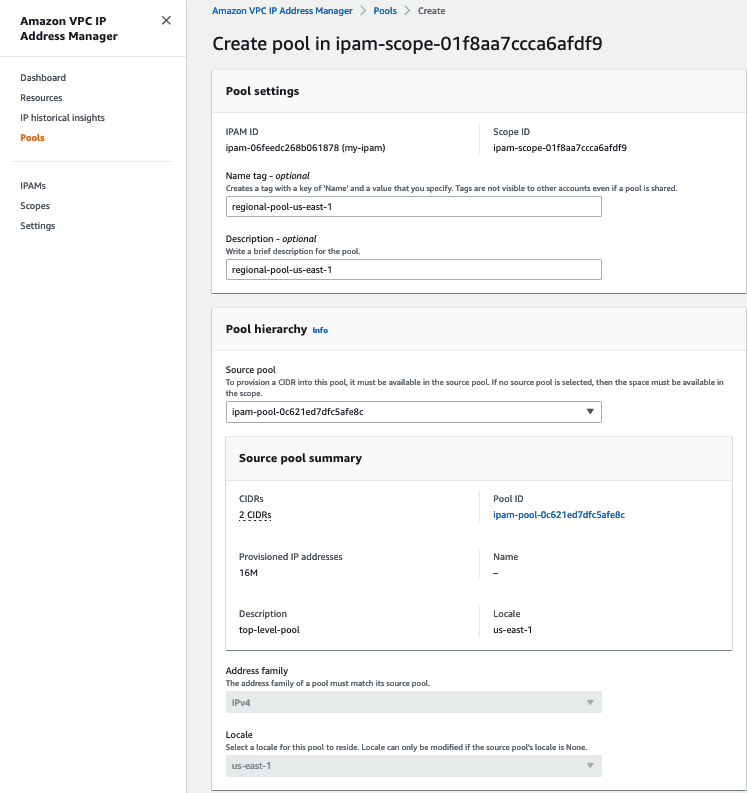
Task: Open the Source pool dropdown
Action: (414, 412)
